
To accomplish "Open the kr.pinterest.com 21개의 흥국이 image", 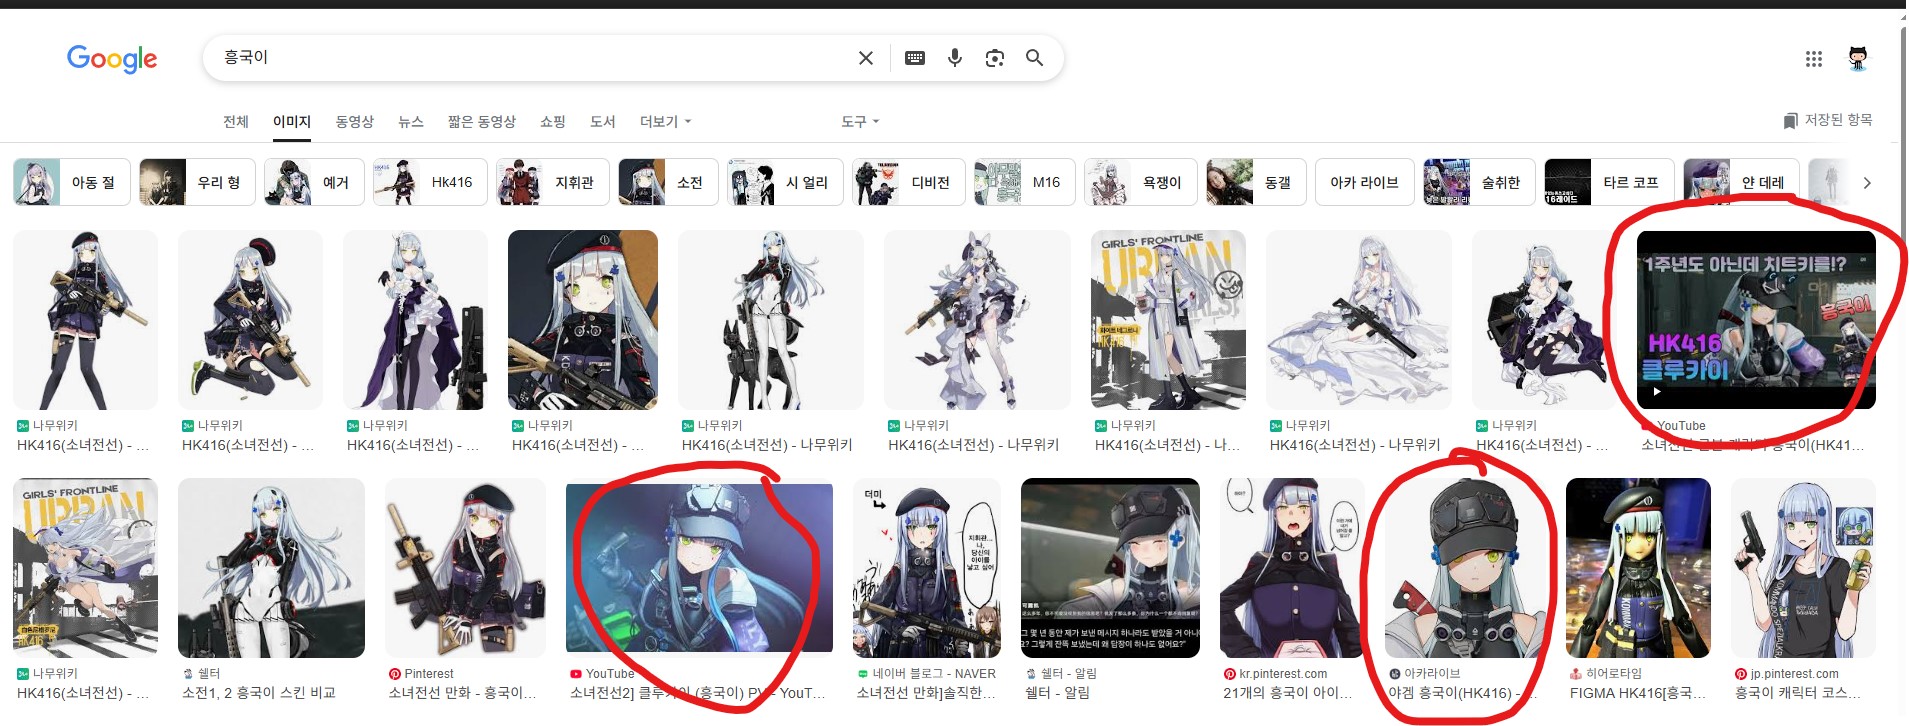I will point(1292,568).
